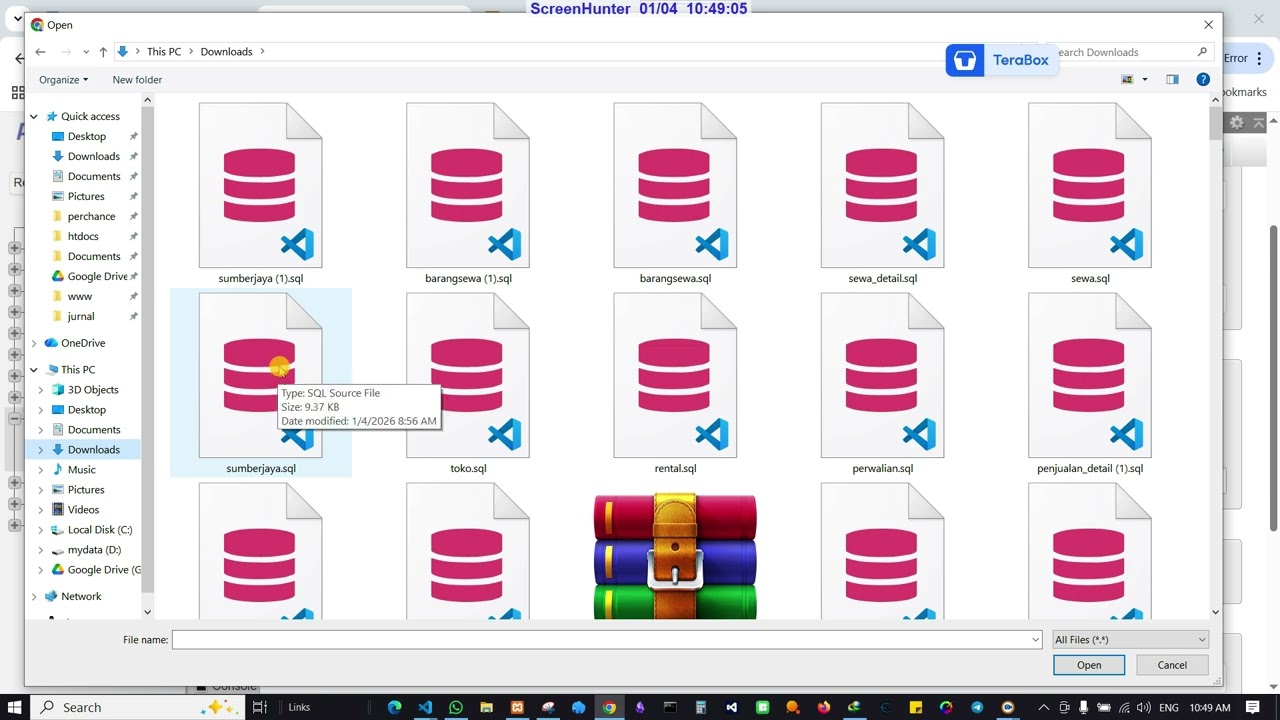Open the htdocs folder in Quick access
This screenshot has height=720, width=1280.
(x=83, y=236)
